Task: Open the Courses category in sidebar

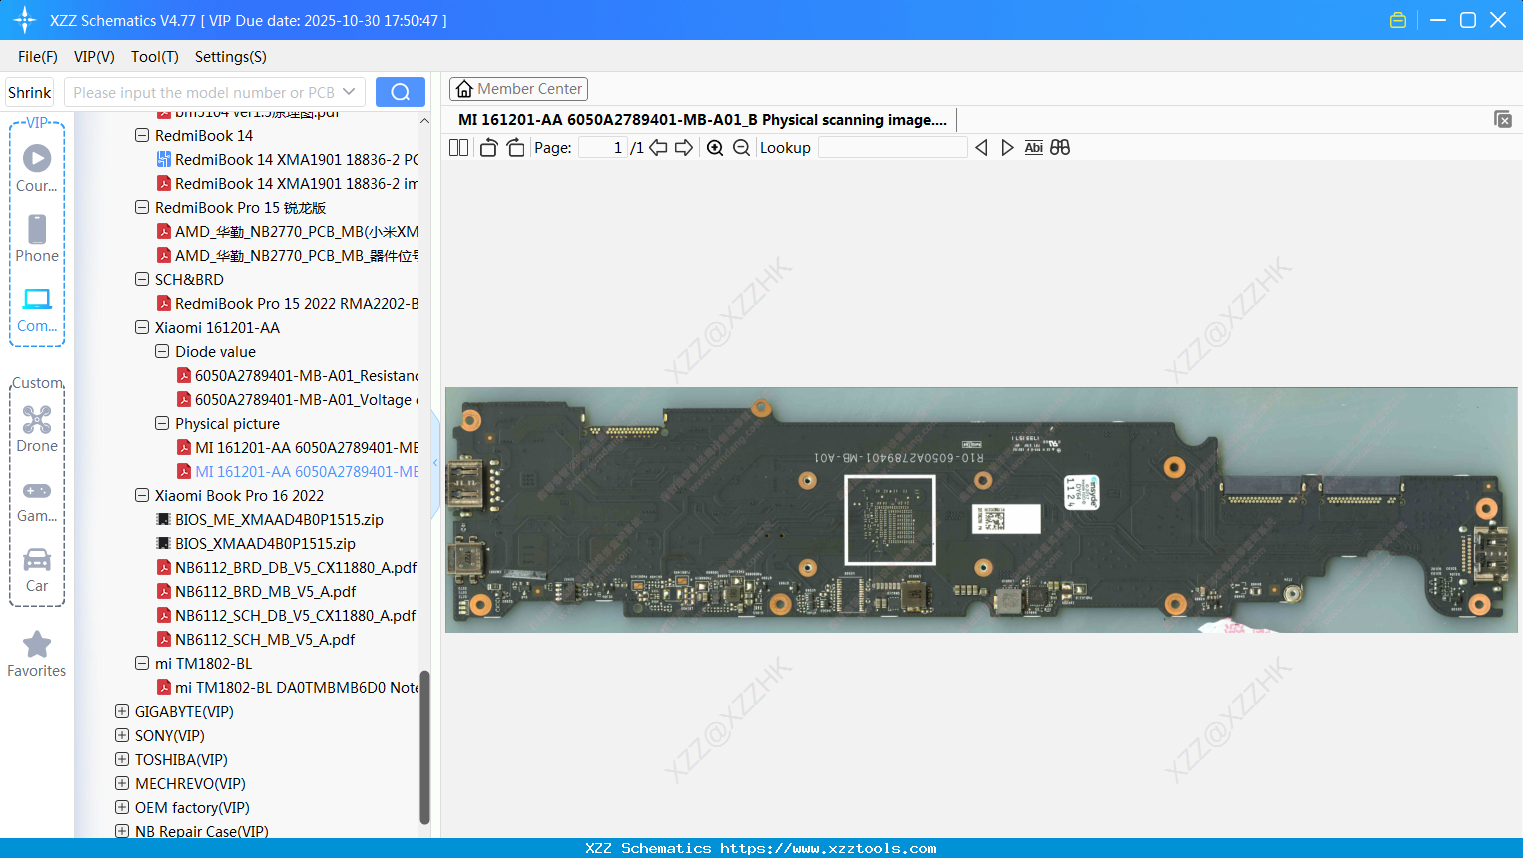Action: (37, 169)
